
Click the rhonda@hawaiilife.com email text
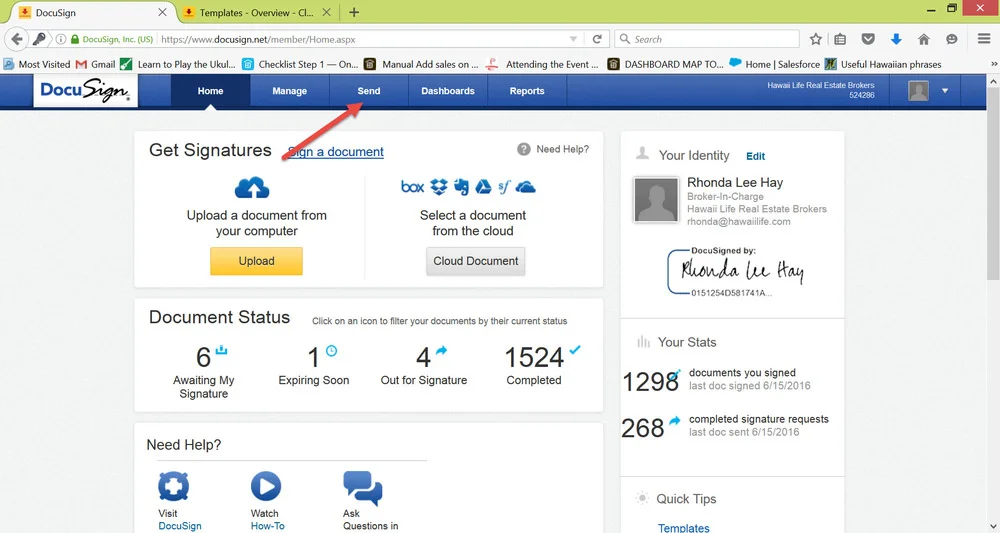click(x=739, y=222)
